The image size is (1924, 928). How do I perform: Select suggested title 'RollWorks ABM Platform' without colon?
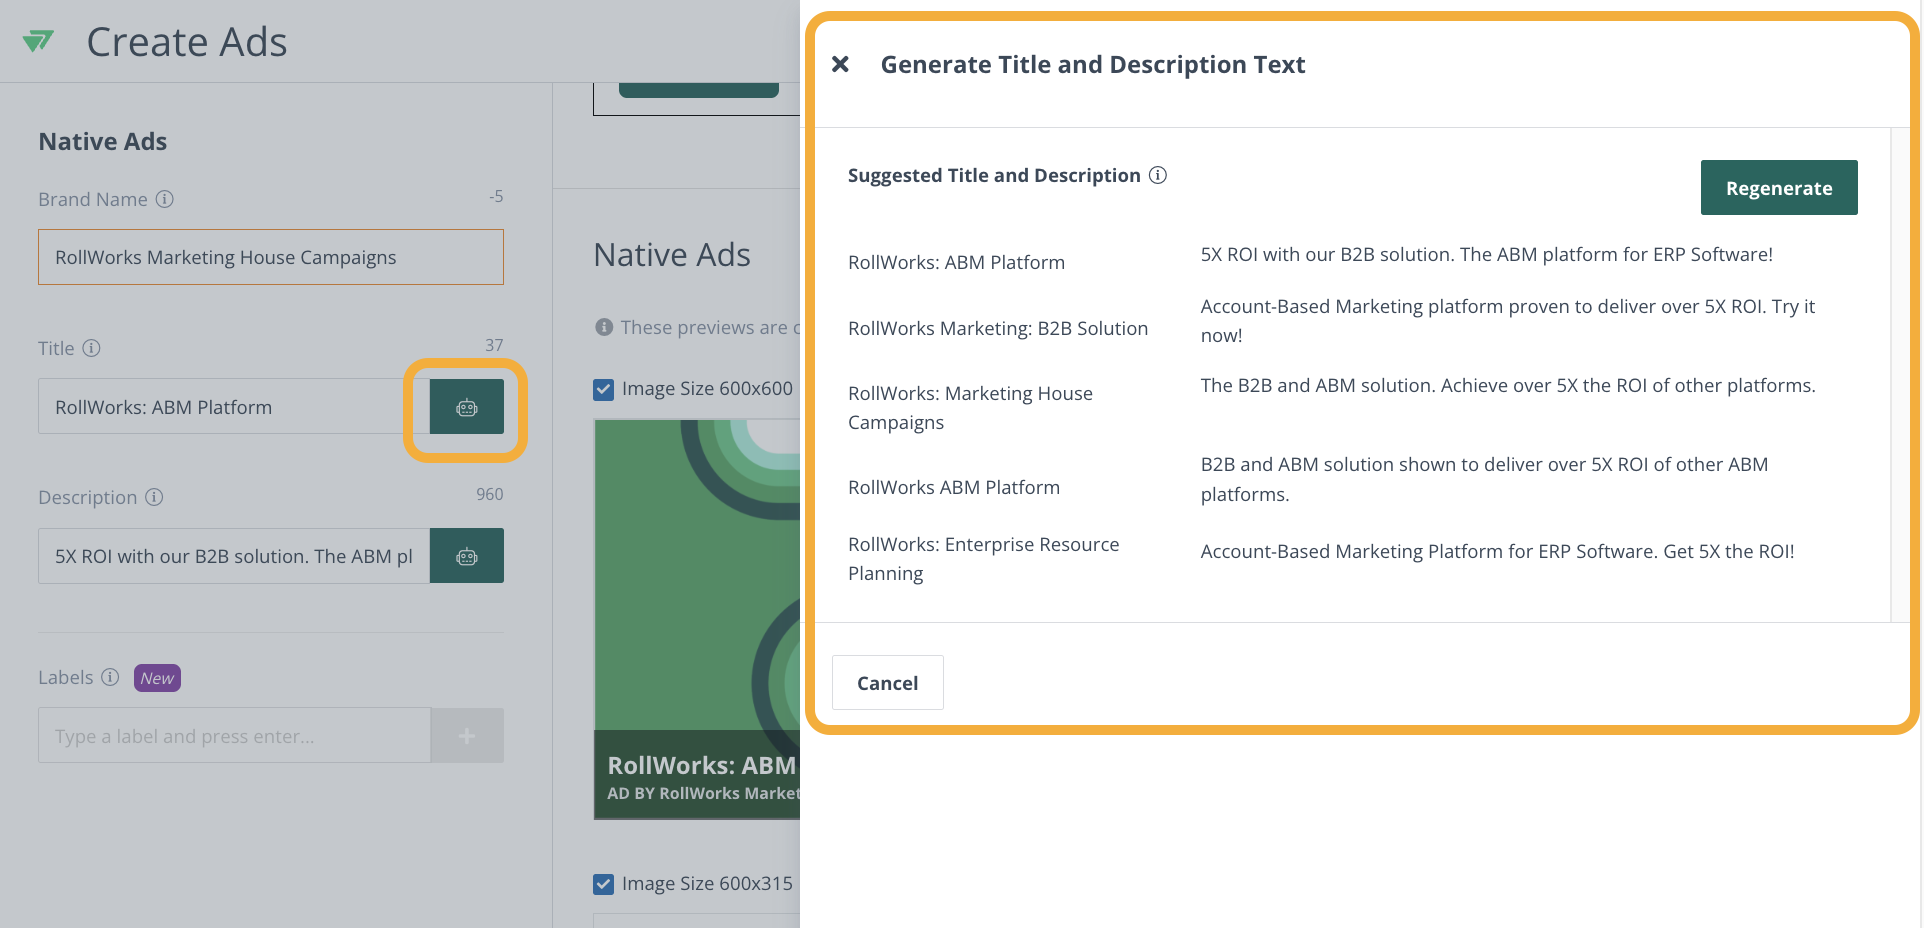click(x=954, y=487)
